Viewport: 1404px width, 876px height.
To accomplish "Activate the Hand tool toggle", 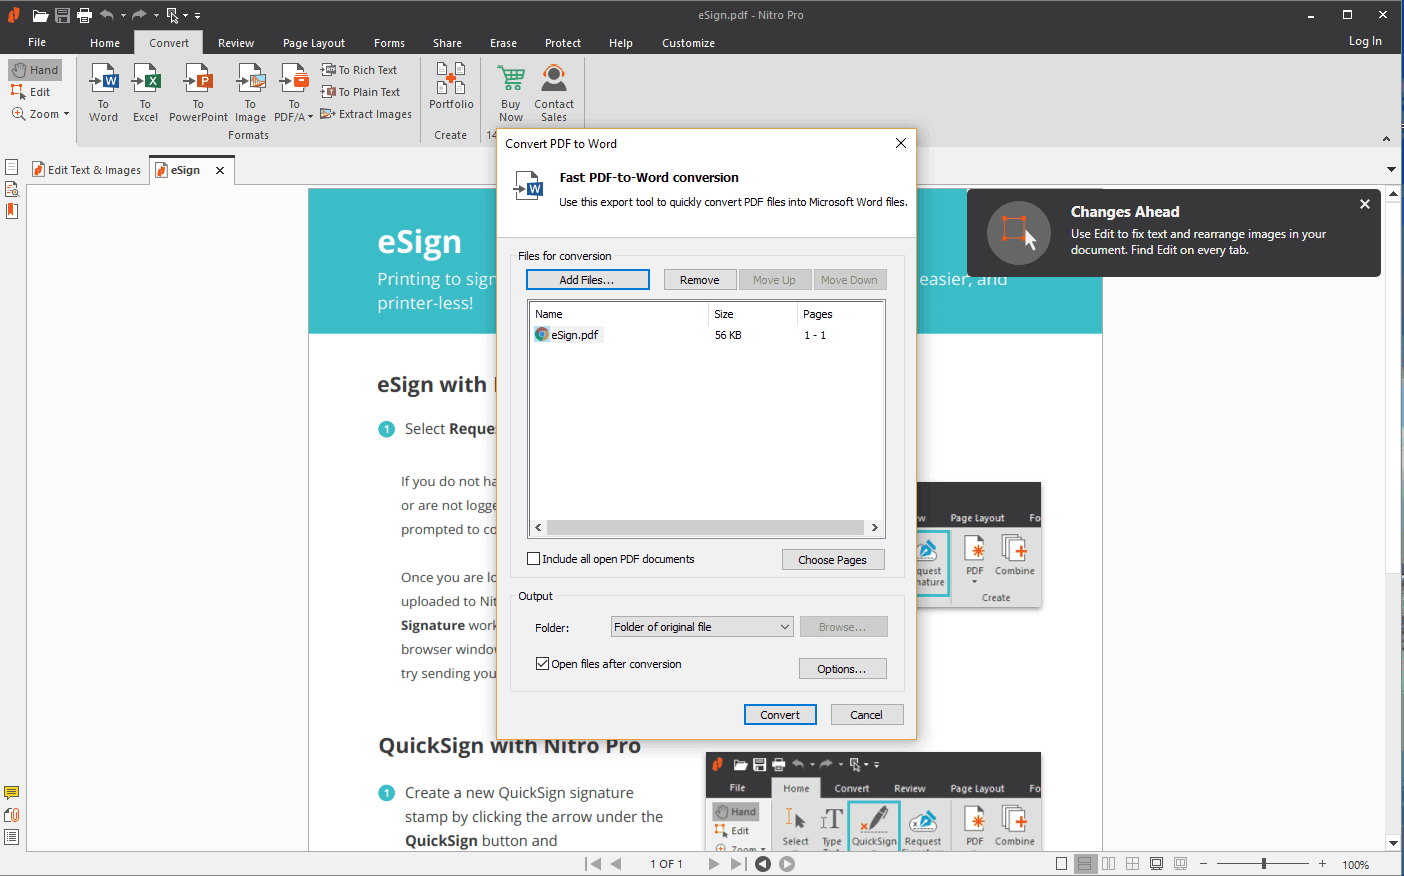I will click(x=36, y=70).
